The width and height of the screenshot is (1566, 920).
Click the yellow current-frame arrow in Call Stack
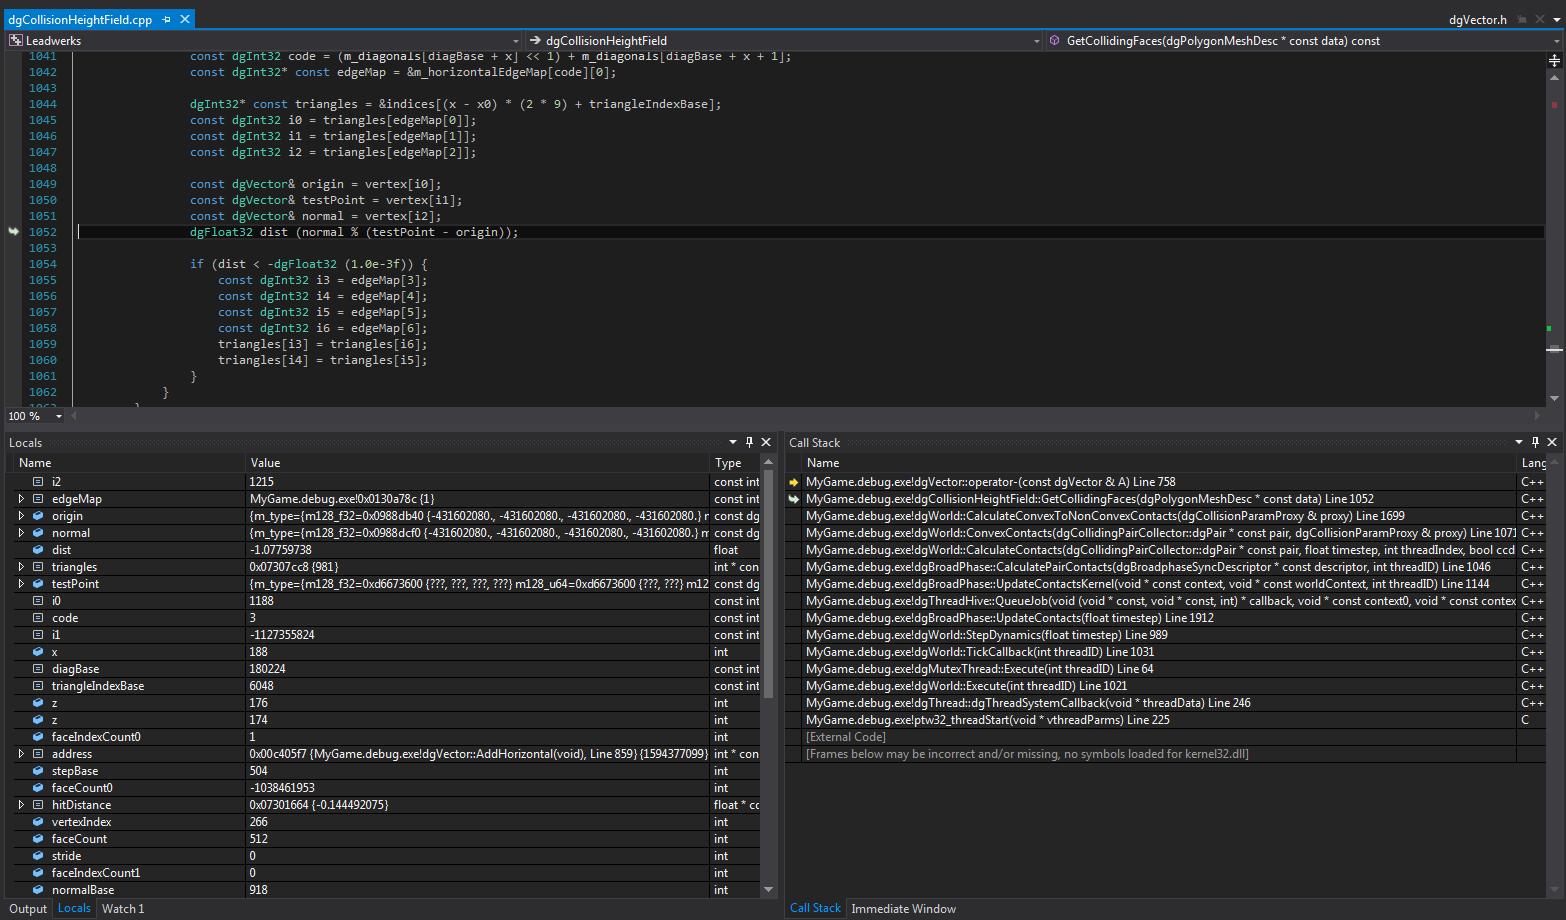794,482
